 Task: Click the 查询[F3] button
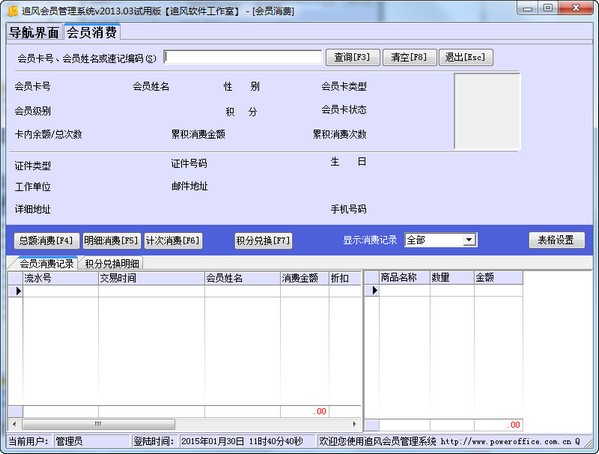pyautogui.click(x=353, y=57)
